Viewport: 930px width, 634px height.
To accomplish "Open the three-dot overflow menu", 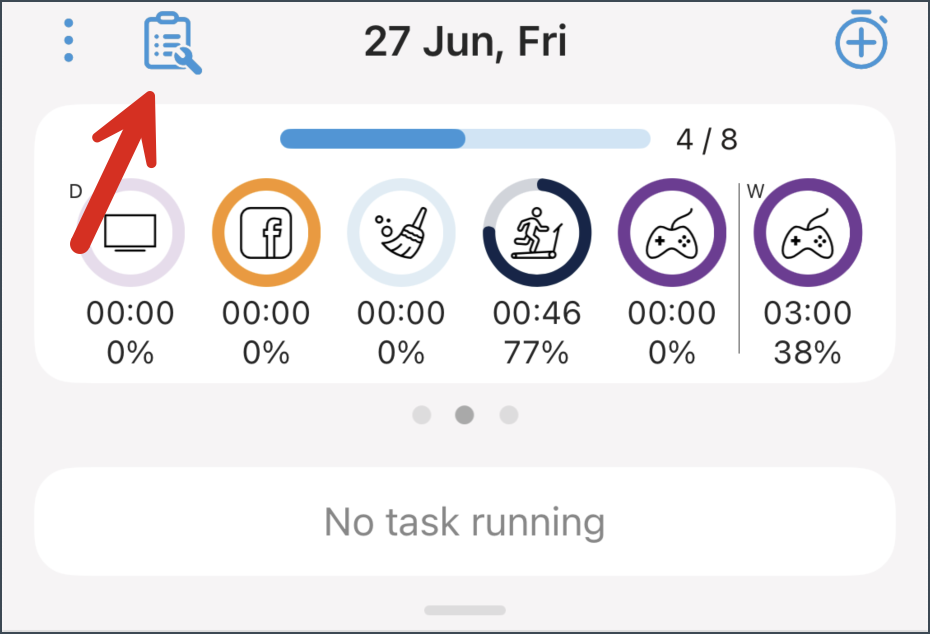I will click(69, 40).
